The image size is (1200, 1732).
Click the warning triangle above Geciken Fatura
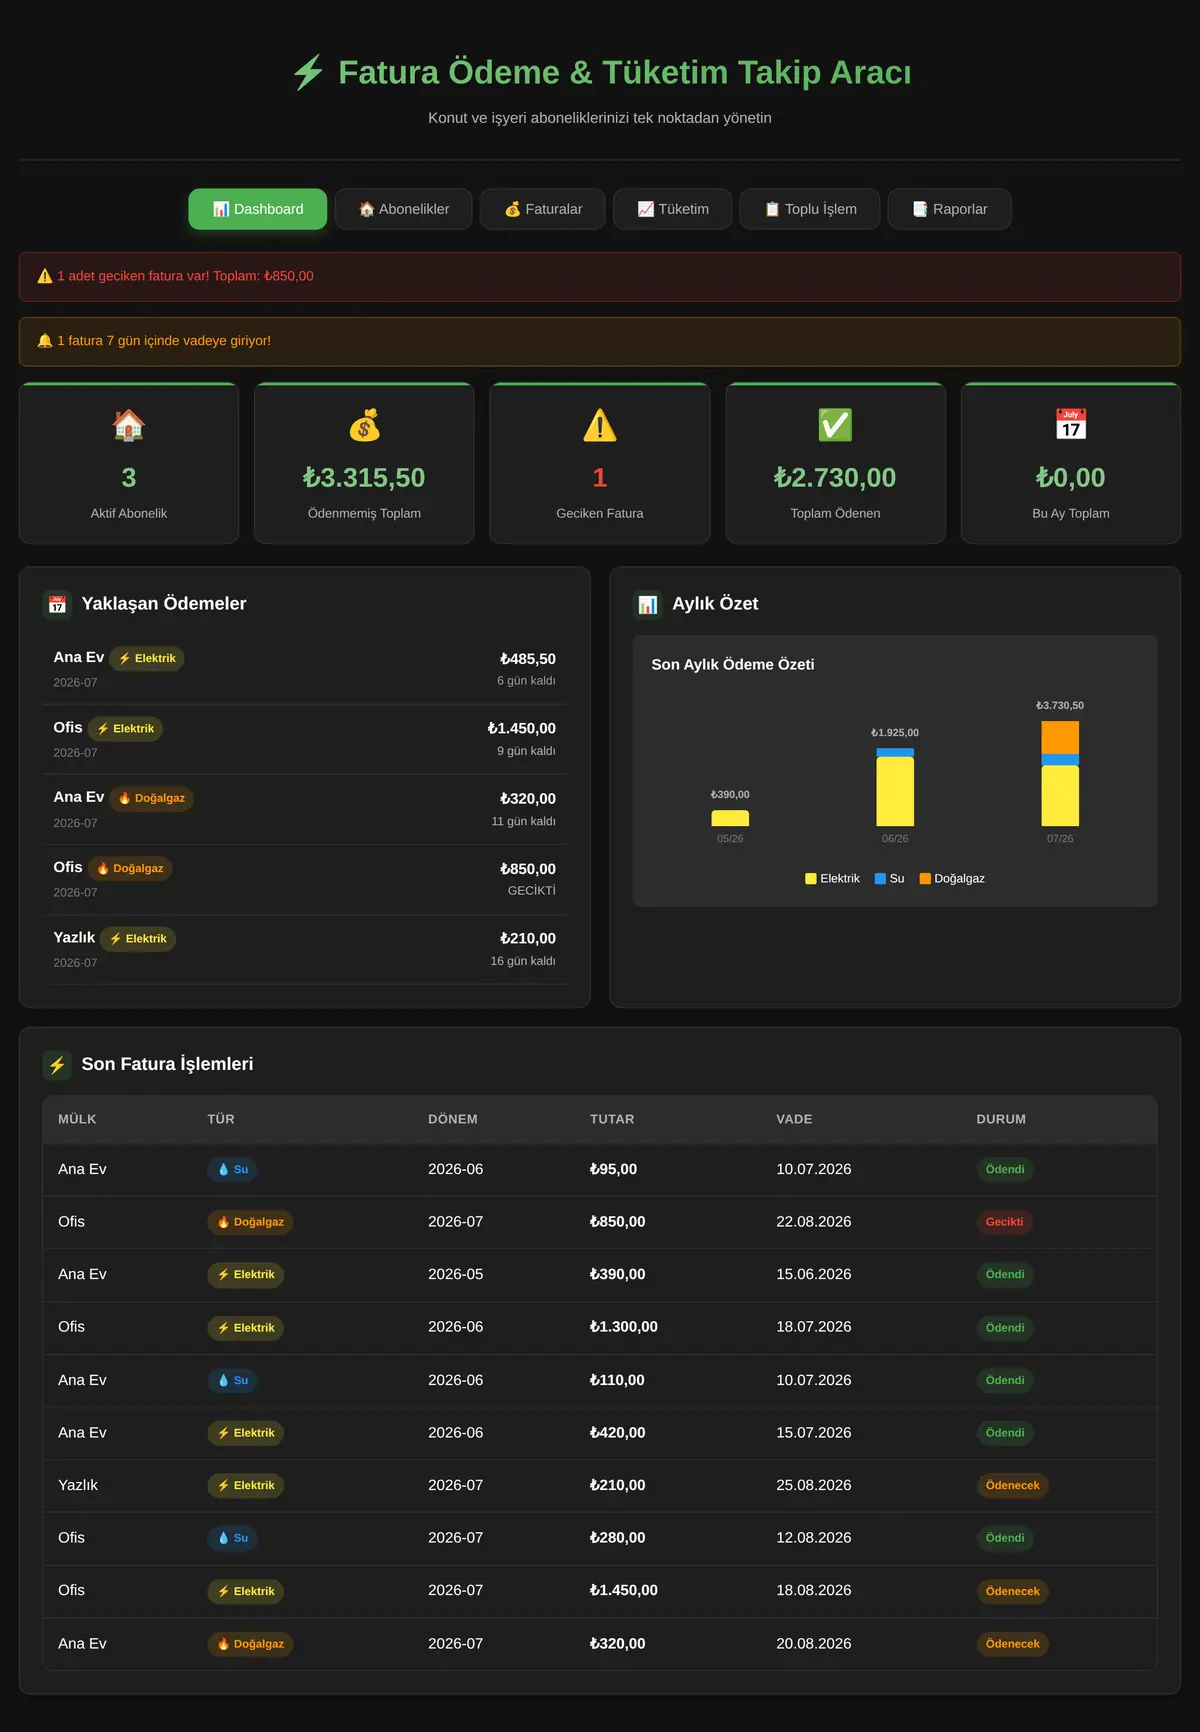[600, 425]
